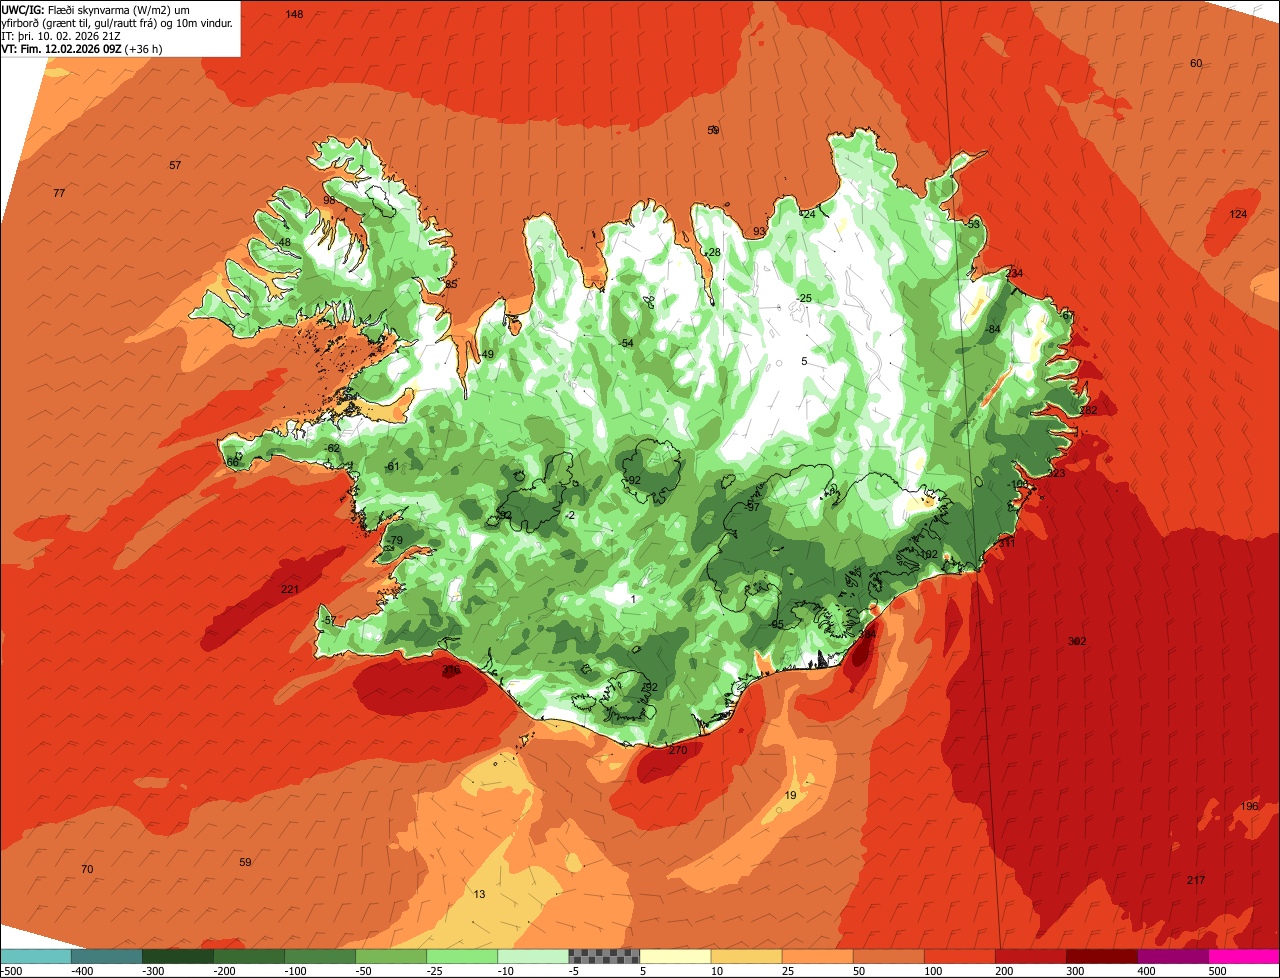This screenshot has width=1280, height=978.
Task: Click the map value '221' west of Reykjanes
Action: coord(290,590)
